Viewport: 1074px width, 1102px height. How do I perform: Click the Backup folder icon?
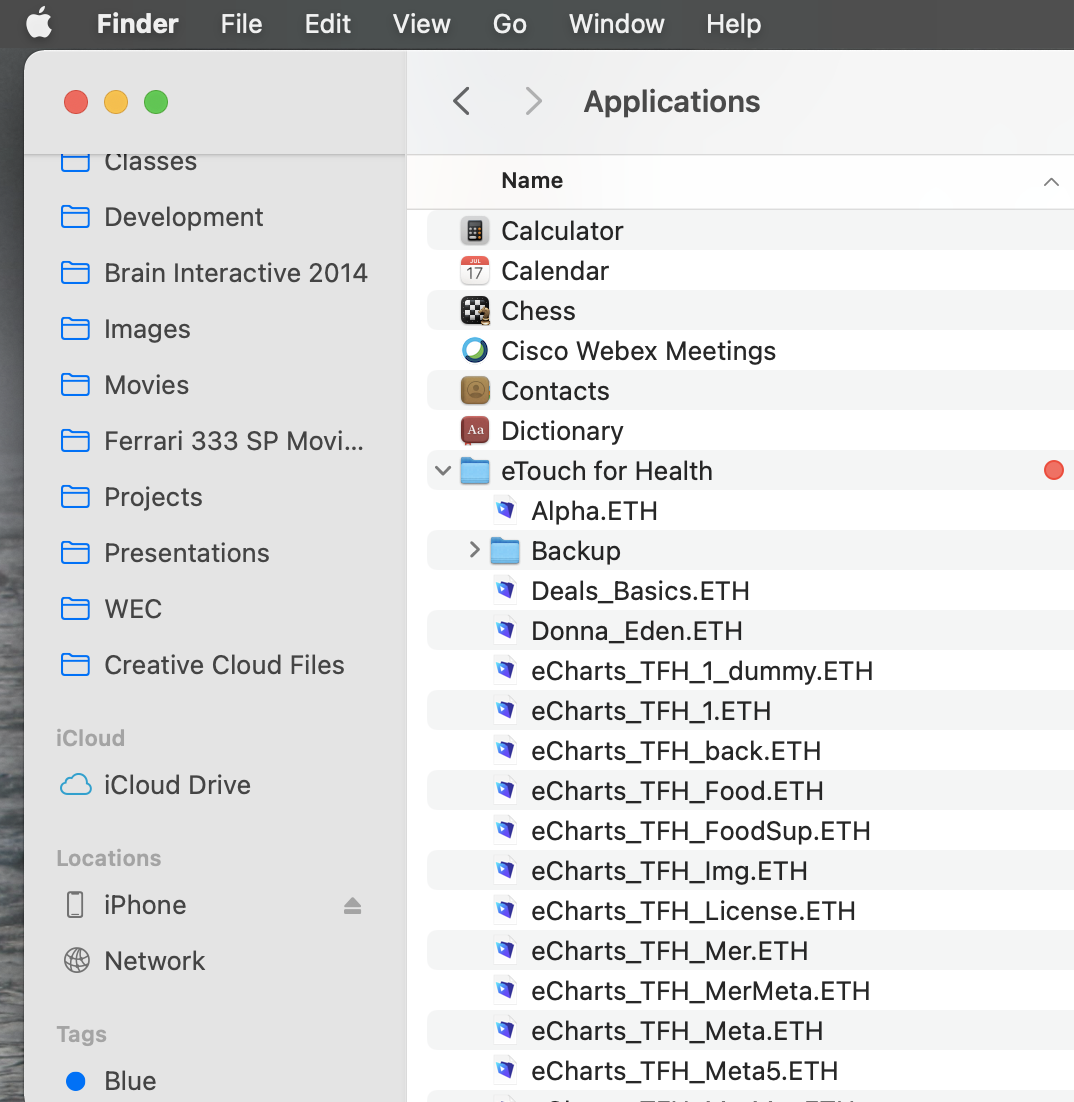[505, 551]
